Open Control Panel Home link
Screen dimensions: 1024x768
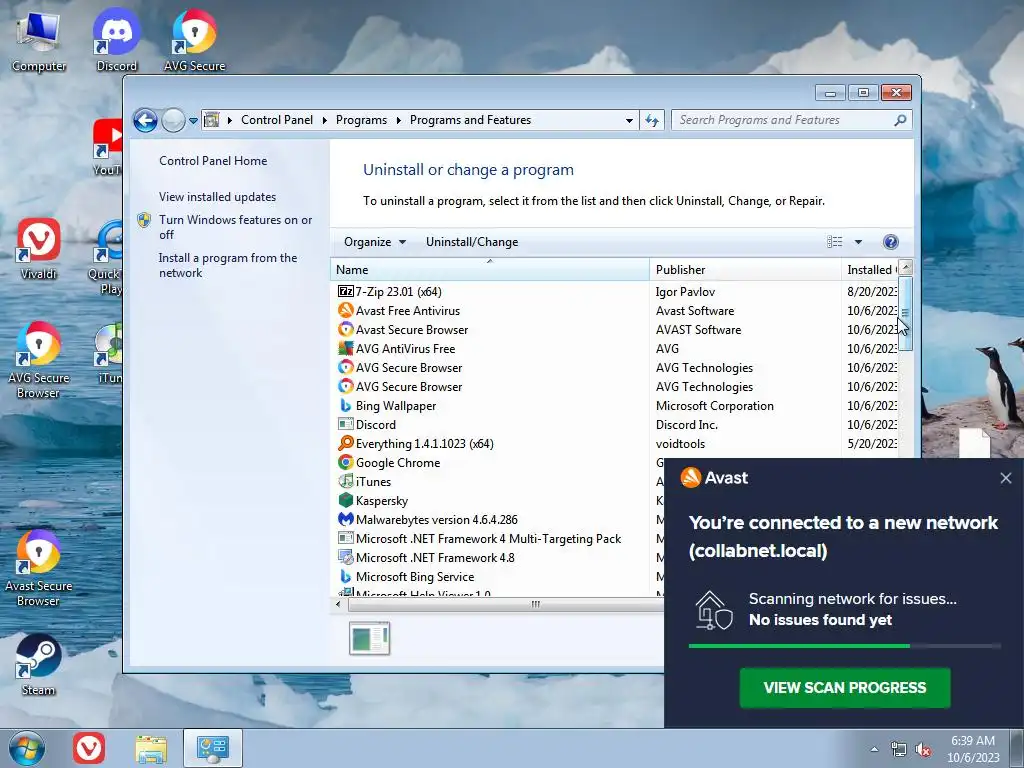tap(213, 161)
